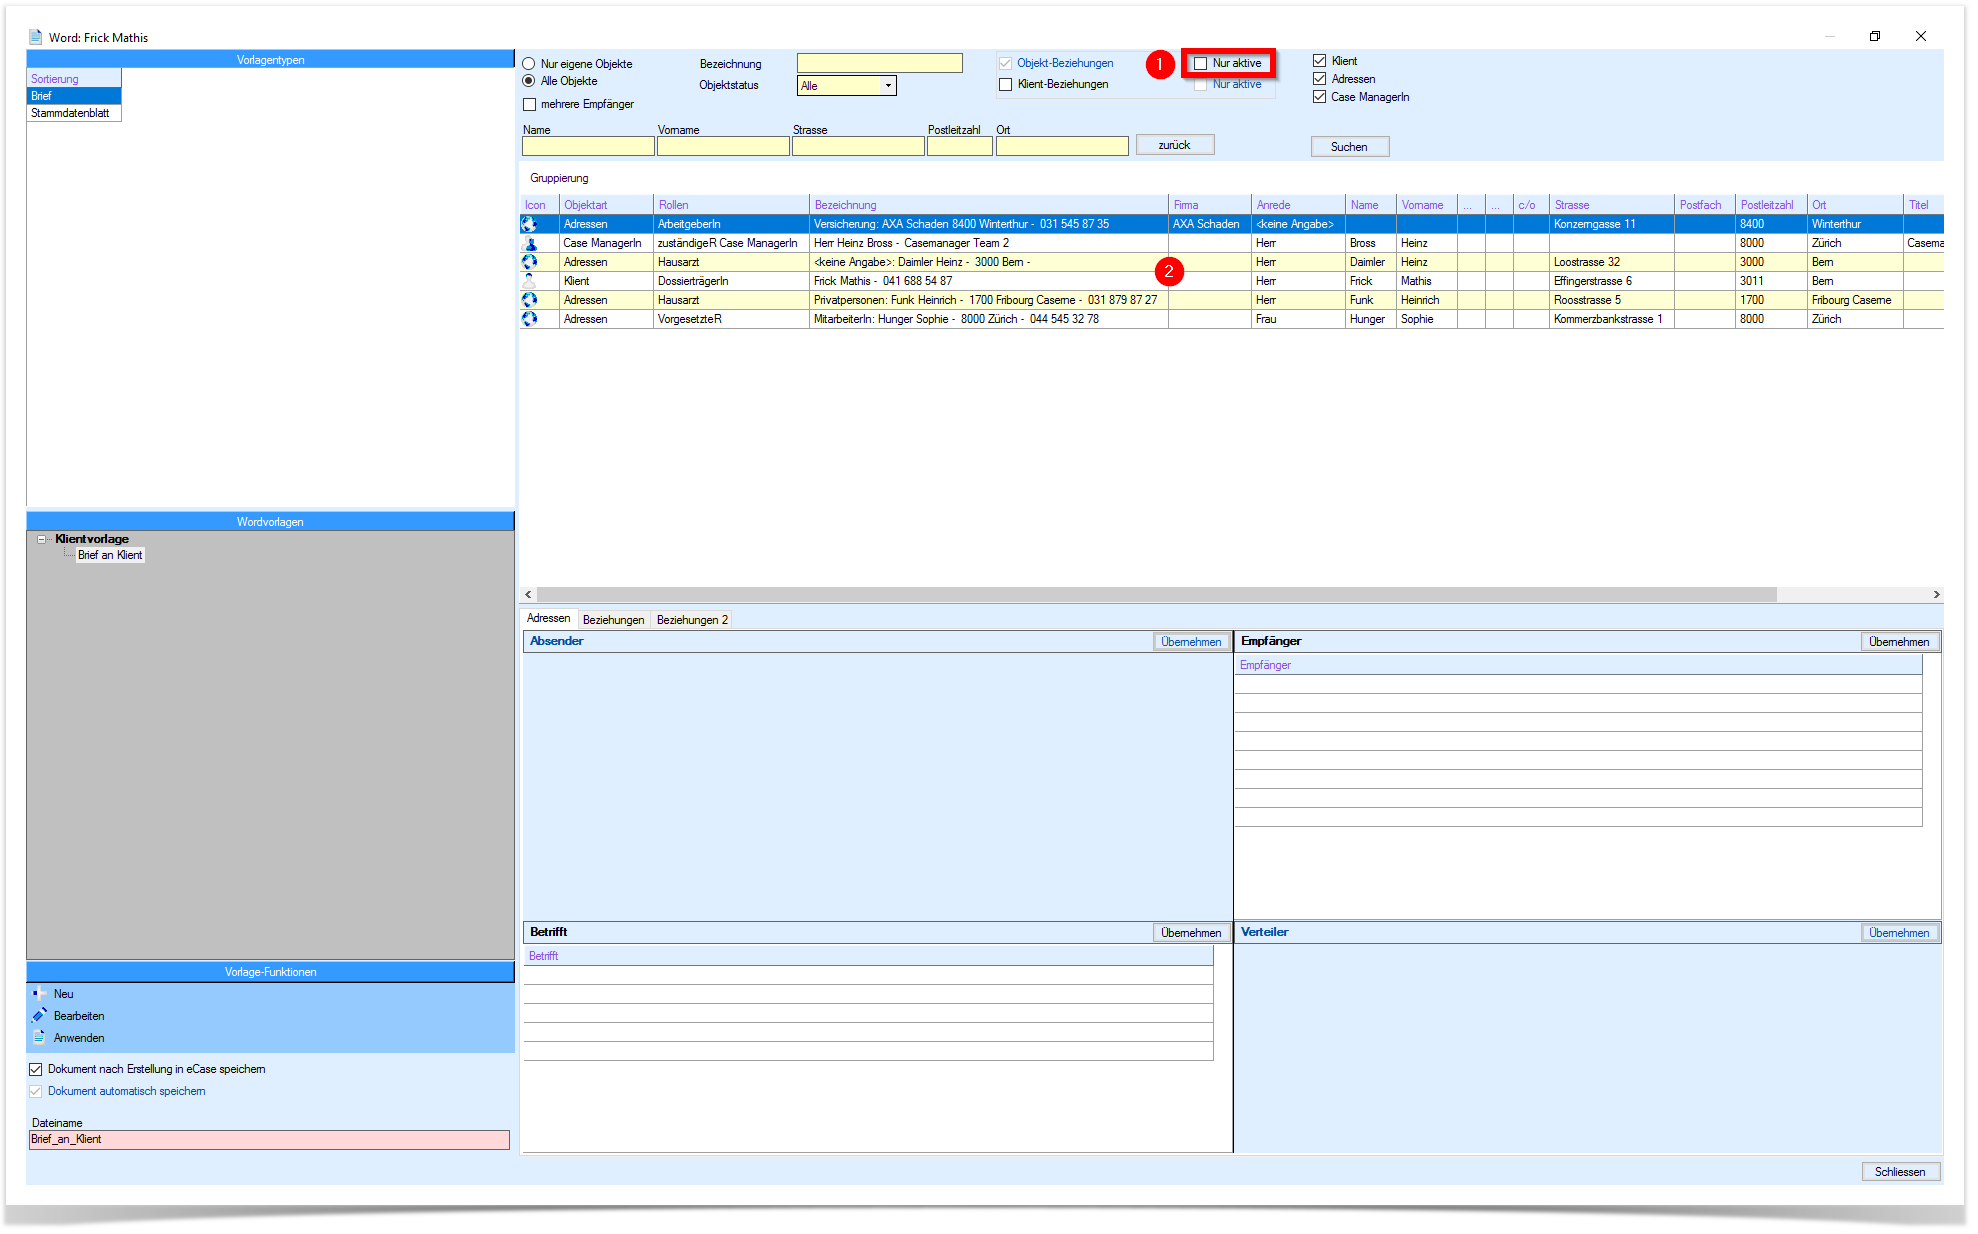The width and height of the screenshot is (1978, 1234).
Task: Uncheck the Klient filter checkbox
Action: coord(1319,61)
